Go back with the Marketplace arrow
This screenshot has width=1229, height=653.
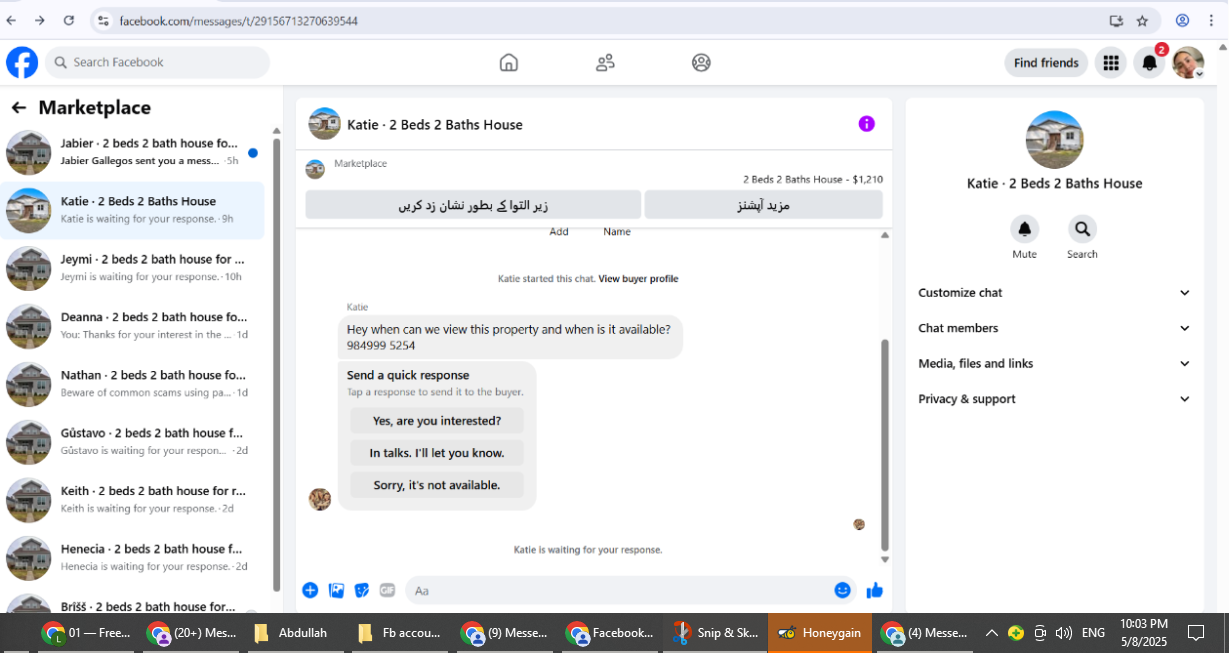point(19,108)
